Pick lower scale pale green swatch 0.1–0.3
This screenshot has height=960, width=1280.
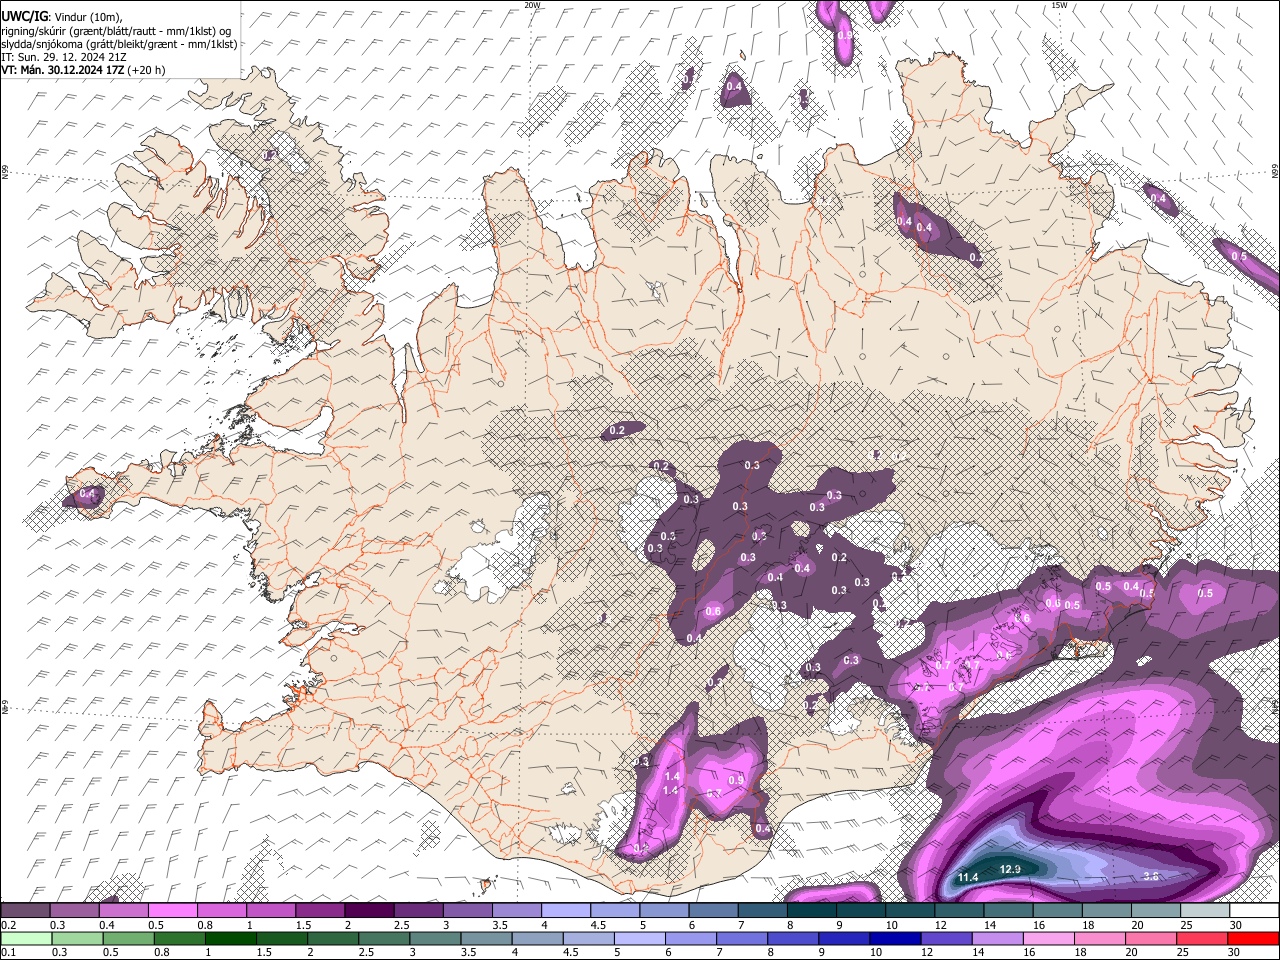coord(25,938)
